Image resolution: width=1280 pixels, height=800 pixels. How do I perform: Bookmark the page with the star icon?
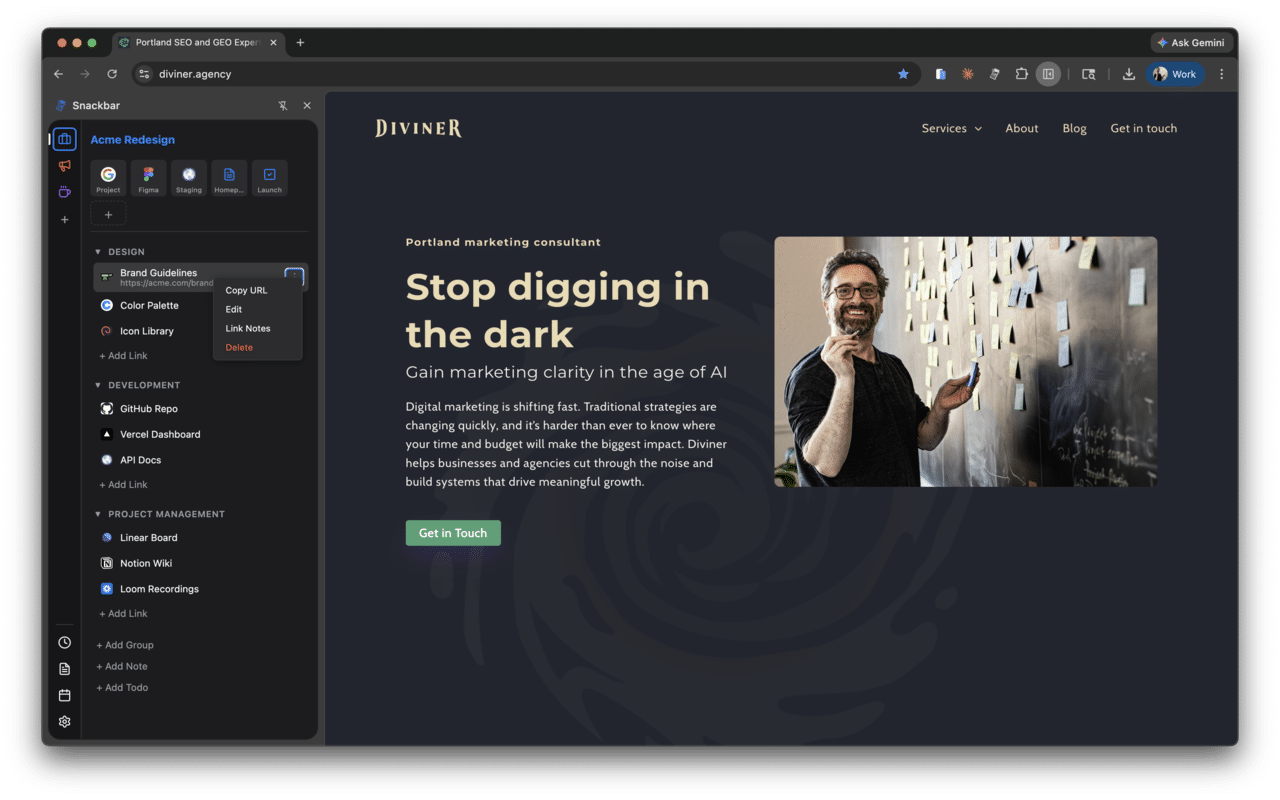click(x=903, y=74)
